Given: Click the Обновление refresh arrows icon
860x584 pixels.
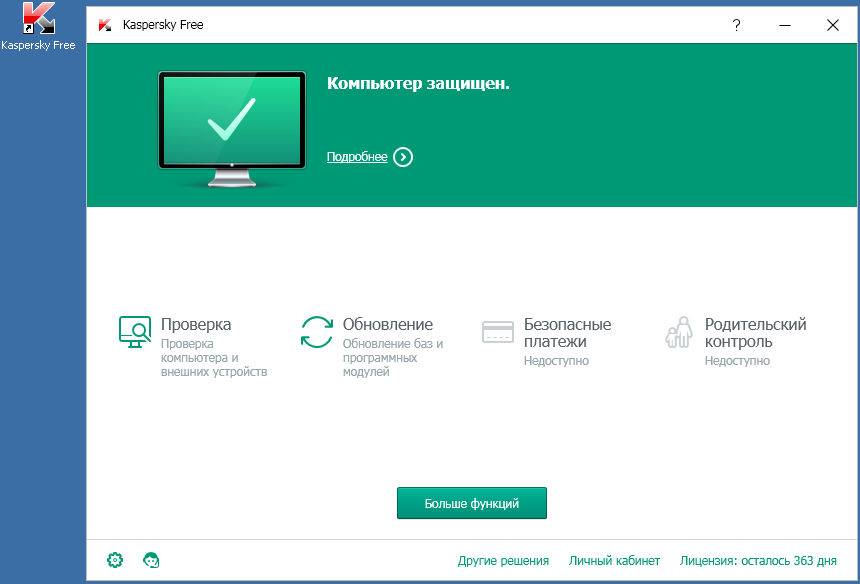Looking at the screenshot, I should coord(316,332).
